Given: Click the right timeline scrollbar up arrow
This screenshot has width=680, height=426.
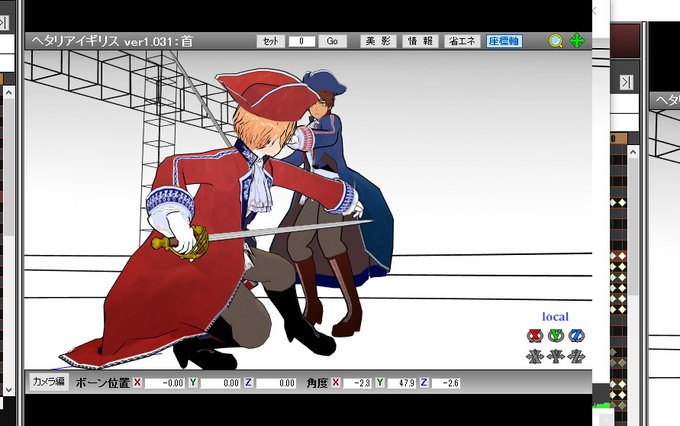Looking at the screenshot, I should tap(633, 152).
